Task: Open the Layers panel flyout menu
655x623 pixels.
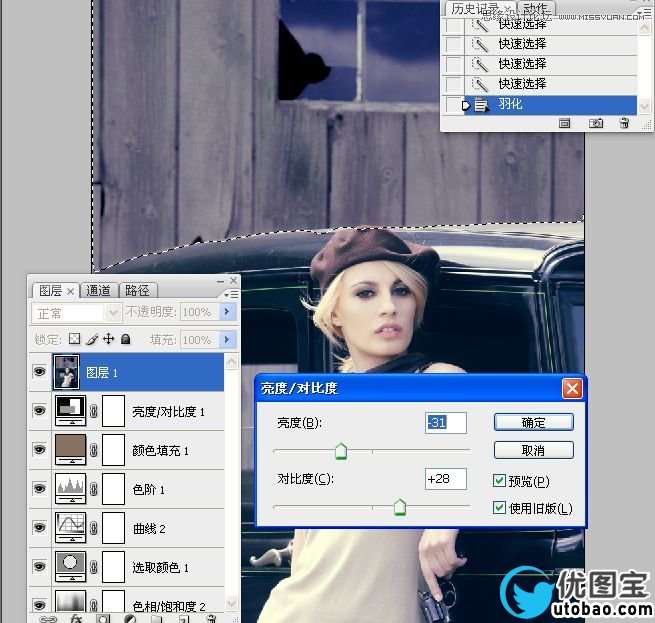Action: click(x=231, y=295)
